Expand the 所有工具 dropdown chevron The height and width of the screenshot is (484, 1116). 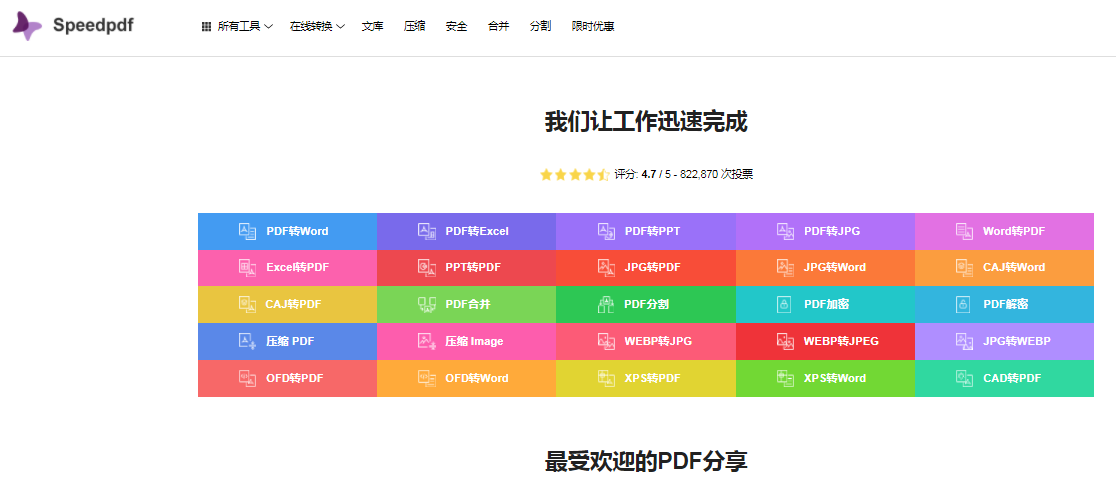point(268,26)
